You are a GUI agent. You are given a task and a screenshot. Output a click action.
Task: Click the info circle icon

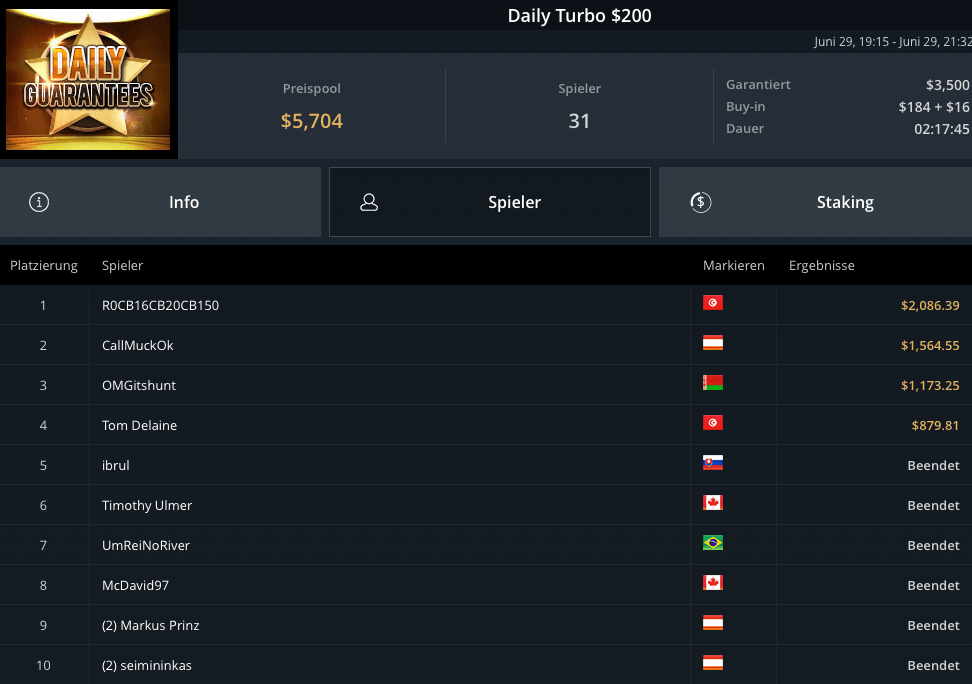(x=40, y=202)
